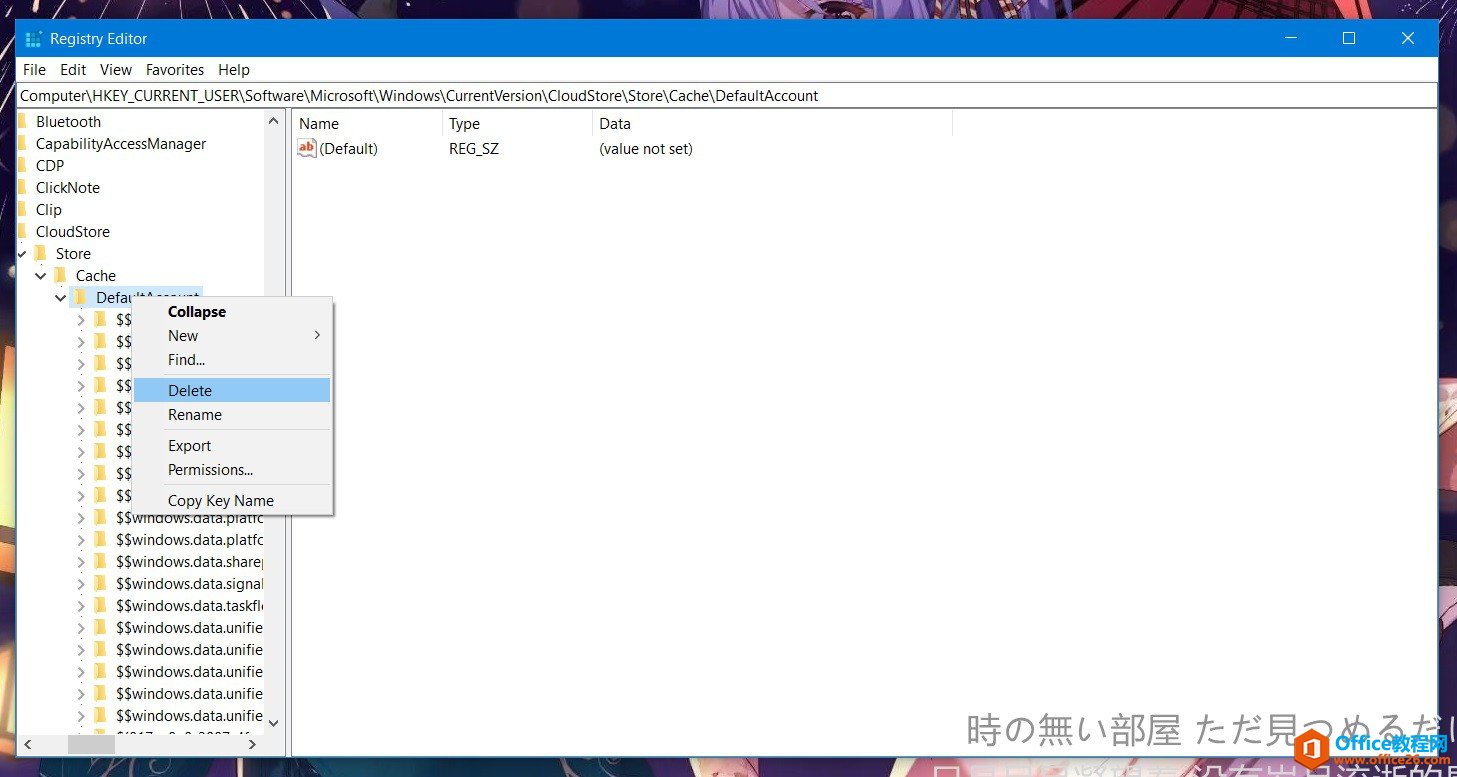
Task: Click the Store key folder icon
Action: (41, 253)
